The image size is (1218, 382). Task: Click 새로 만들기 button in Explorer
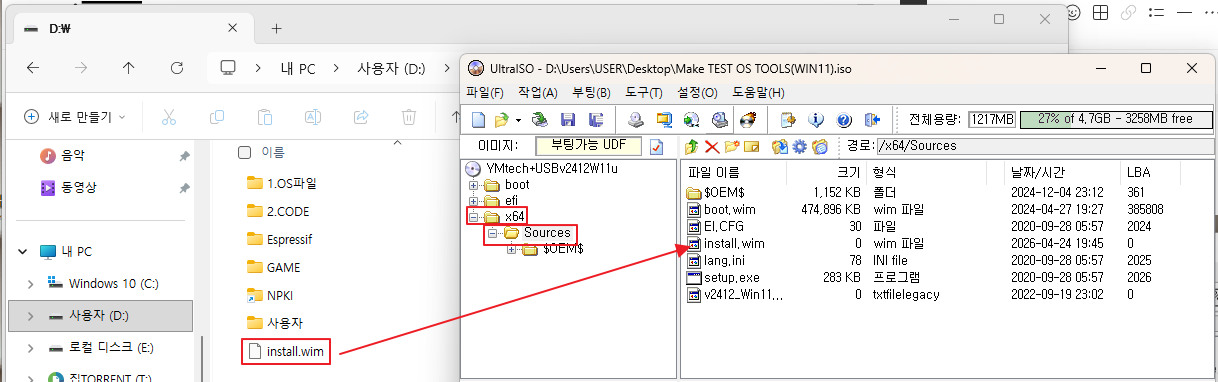(75, 117)
